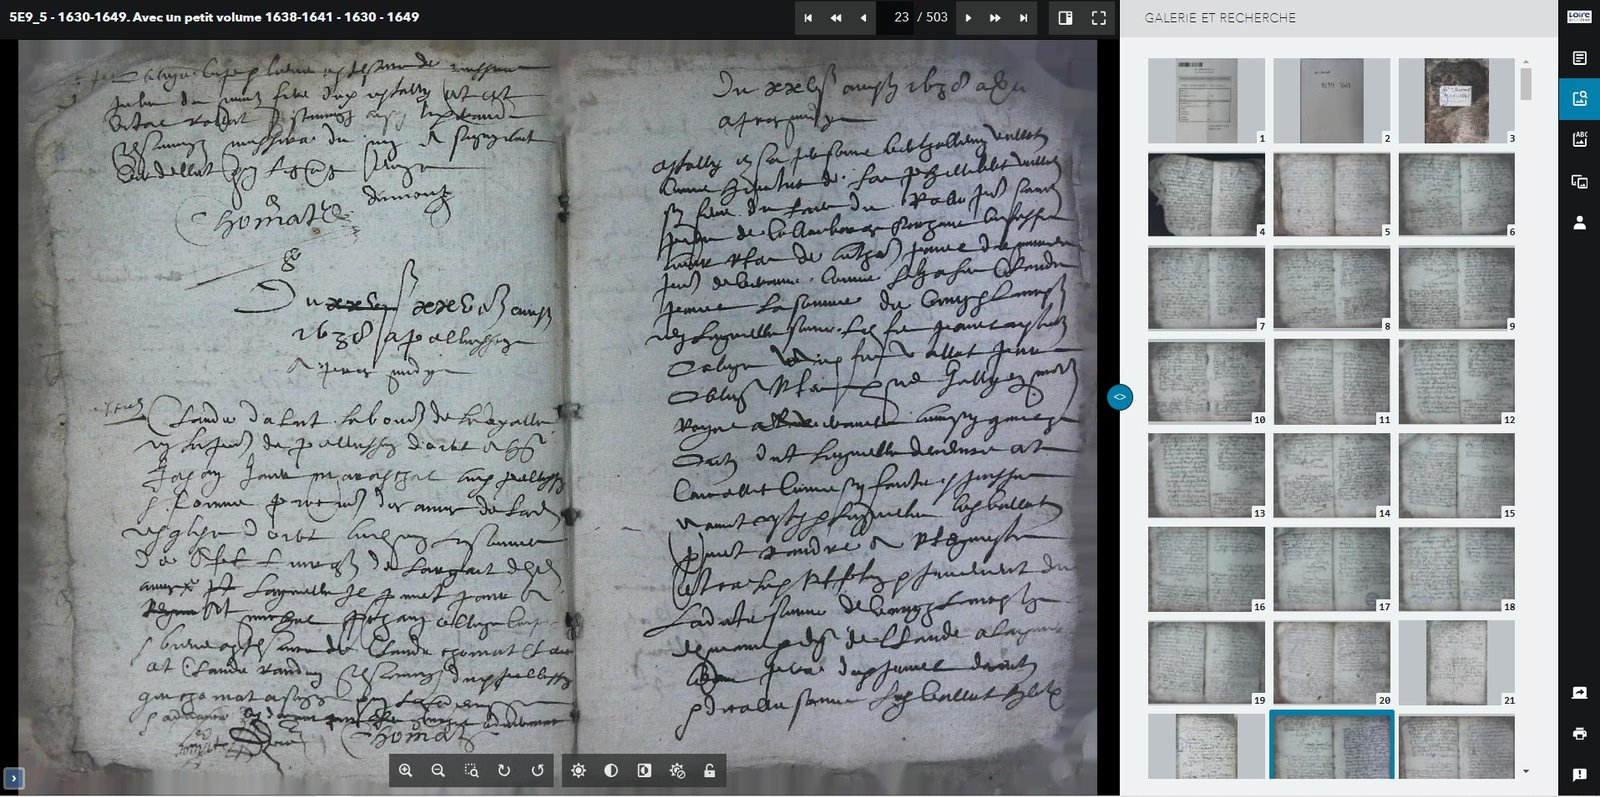The height and width of the screenshot is (797, 1600).
Task: Expand the bottom-left collapsed panel arrow
Action: pos(13,778)
